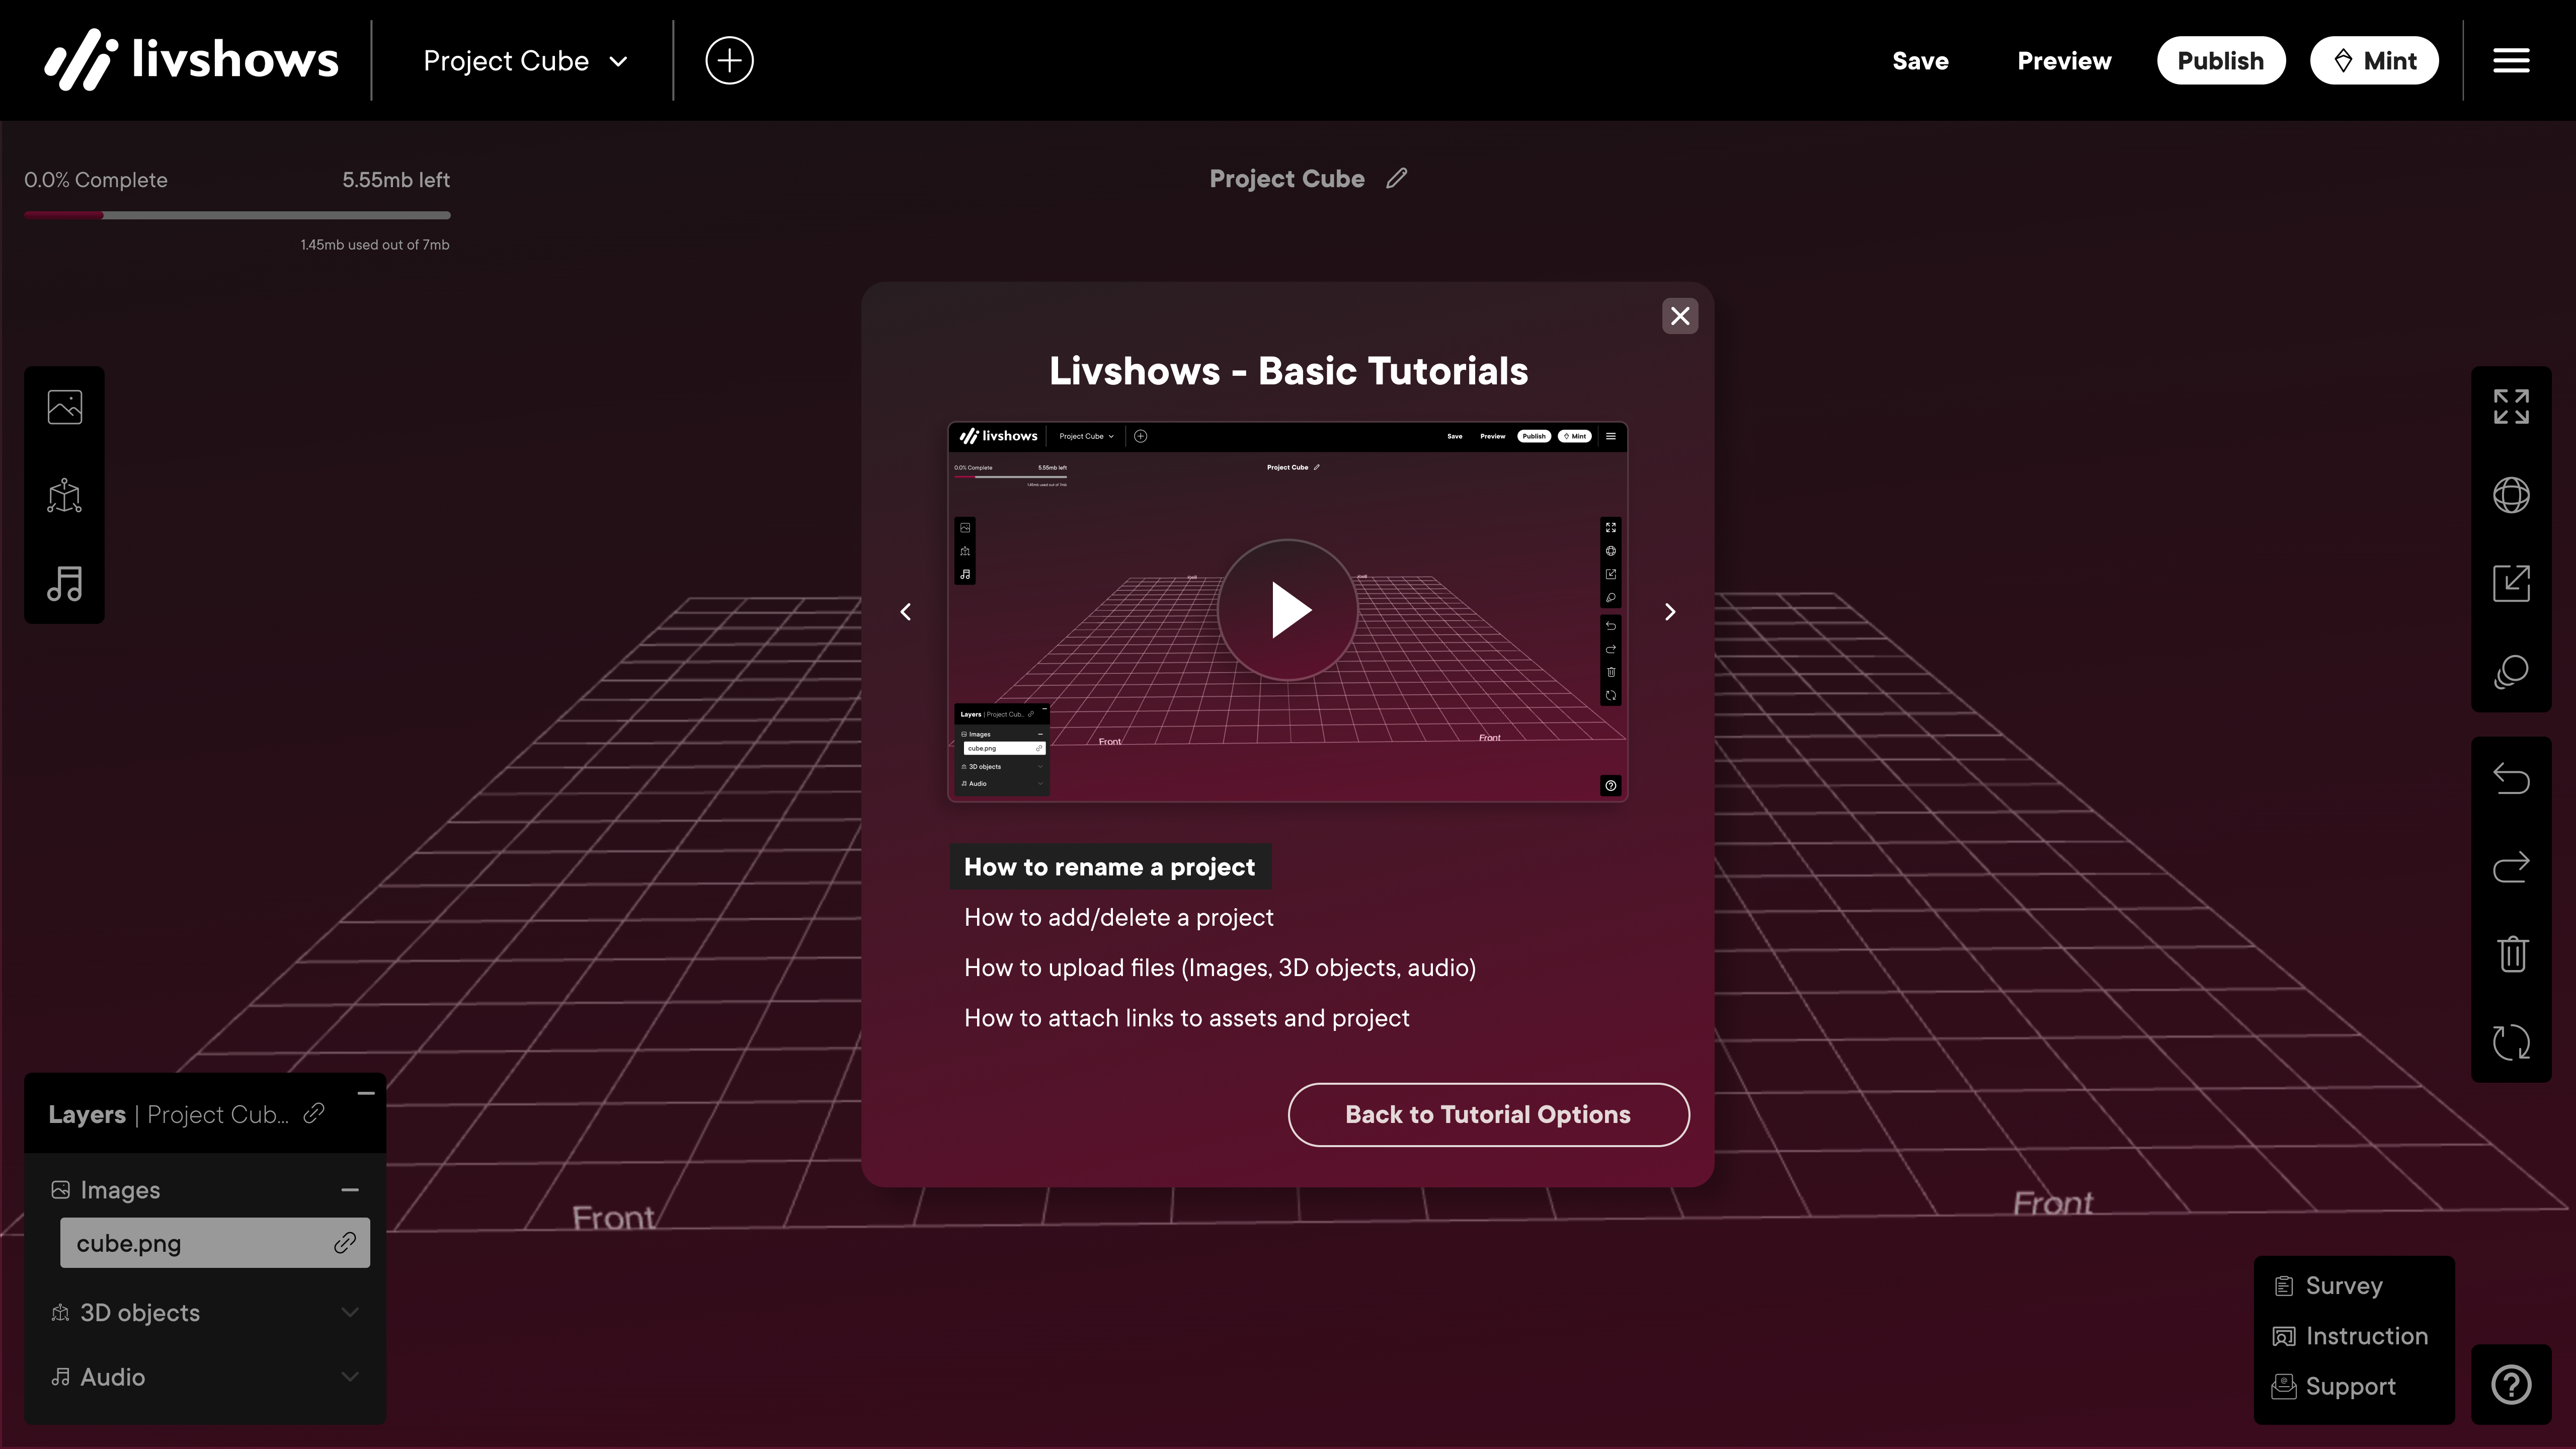Screen dimensions: 2576x1449
Task: Click the link icon on cube.png
Action: point(345,1243)
